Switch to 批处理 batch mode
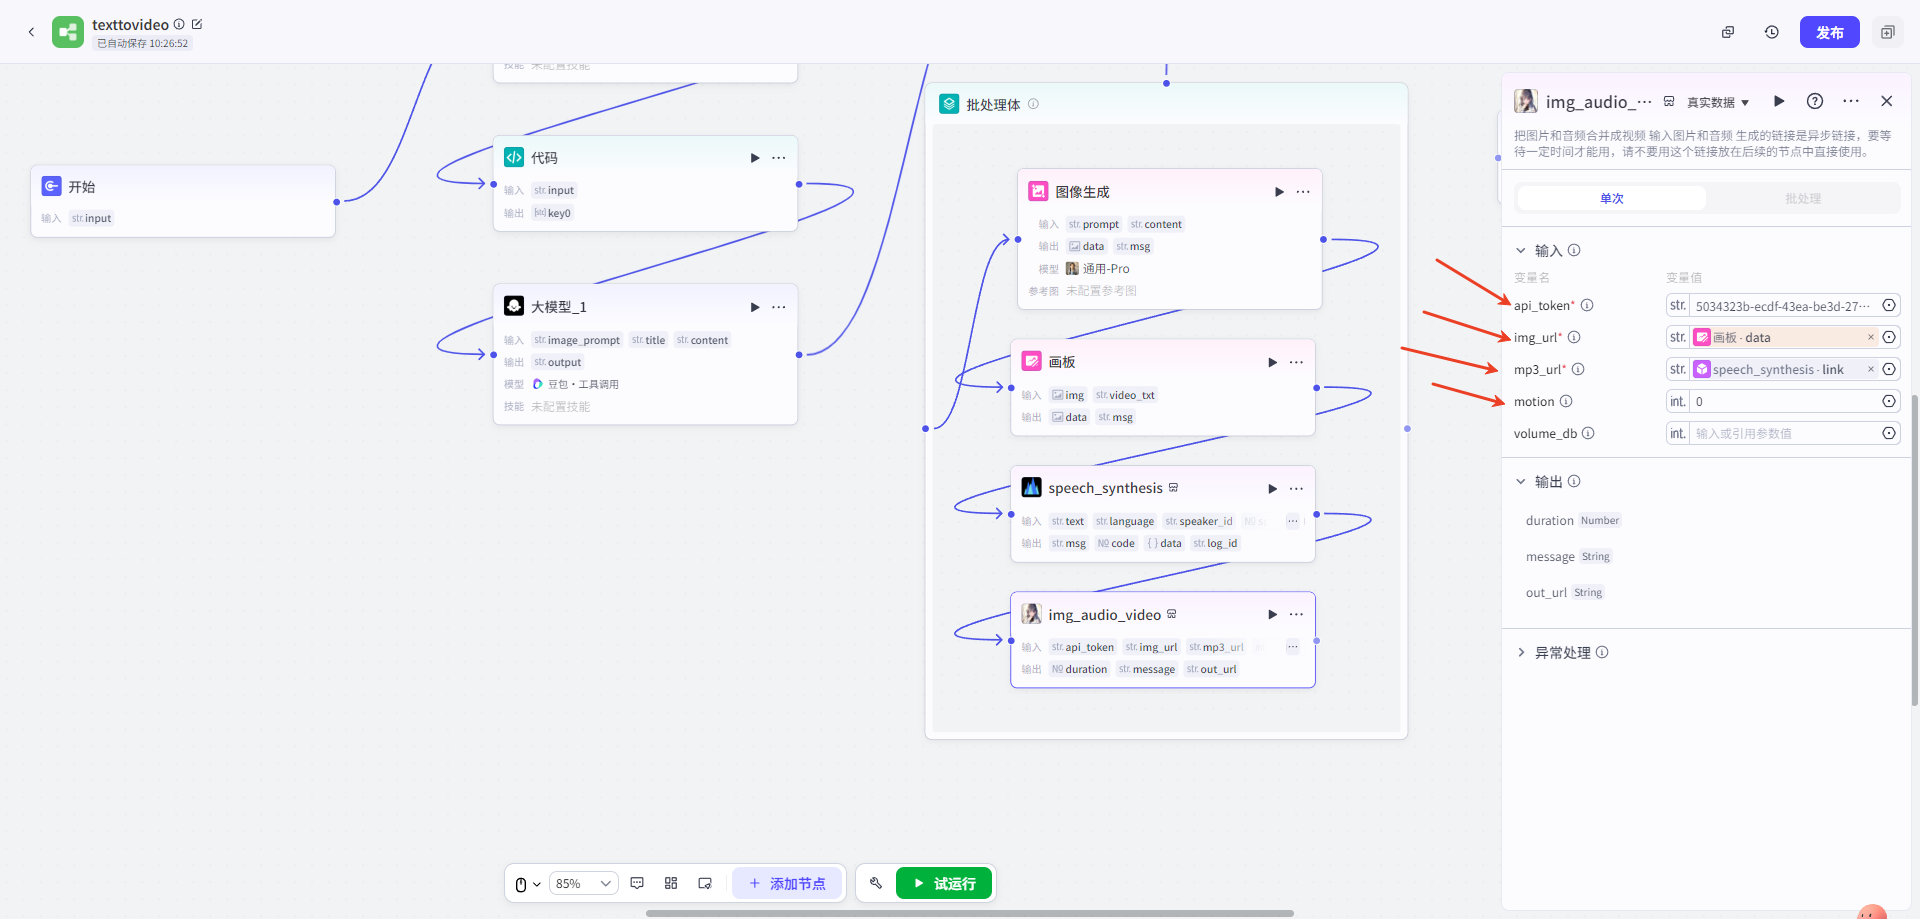The image size is (1920, 919). pyautogui.click(x=1803, y=198)
